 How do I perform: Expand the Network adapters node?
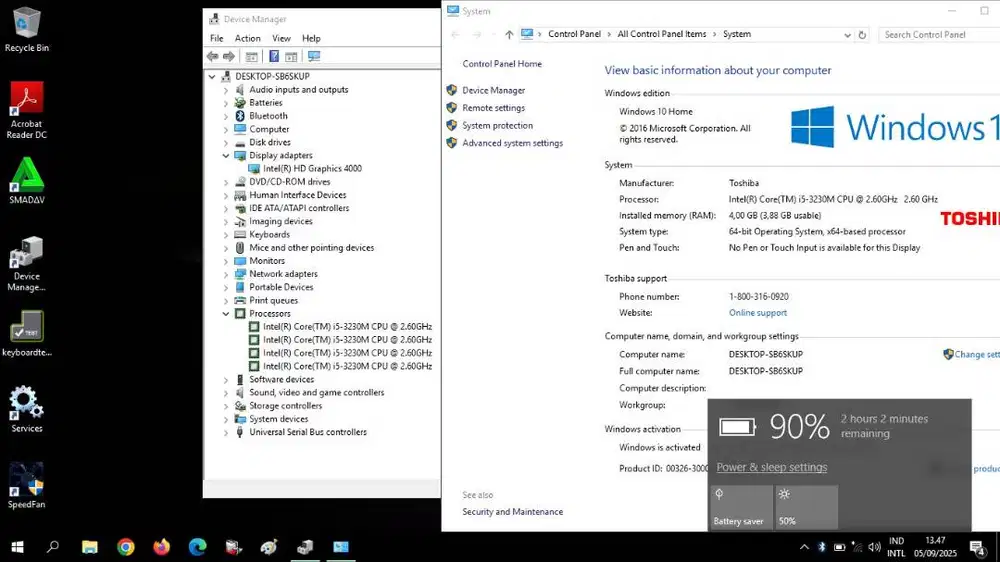click(226, 274)
